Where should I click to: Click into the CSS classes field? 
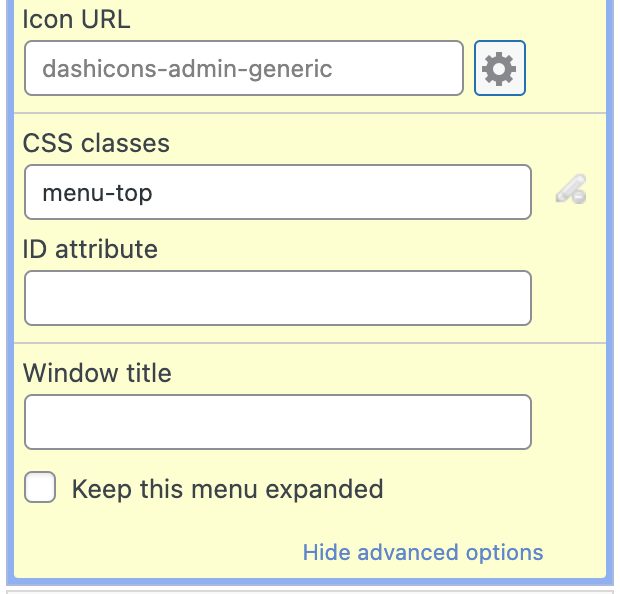click(x=277, y=192)
